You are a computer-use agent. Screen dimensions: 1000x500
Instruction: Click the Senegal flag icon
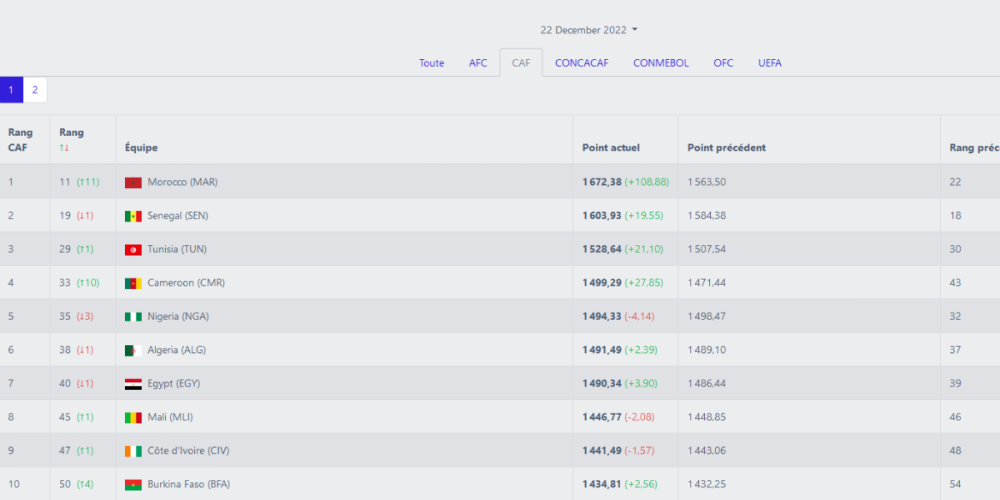(x=133, y=216)
